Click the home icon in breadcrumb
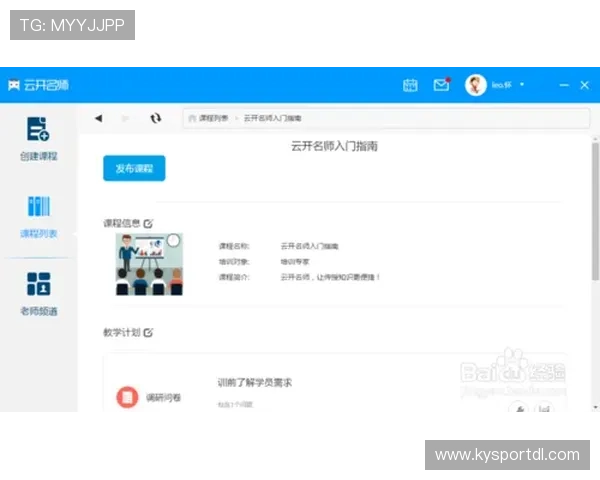Screen dimensions: 600x480 pos(192,118)
